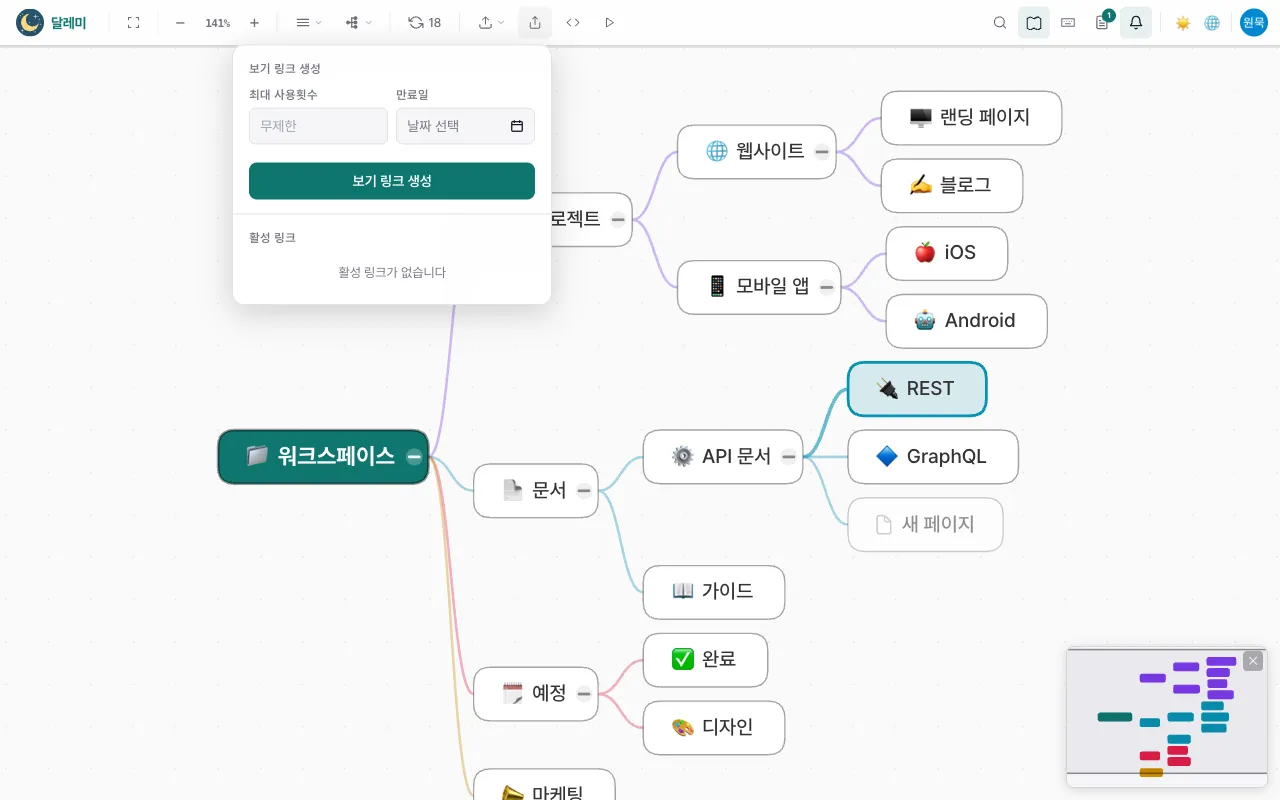Open the 만료일 date picker field

pyautogui.click(x=465, y=126)
